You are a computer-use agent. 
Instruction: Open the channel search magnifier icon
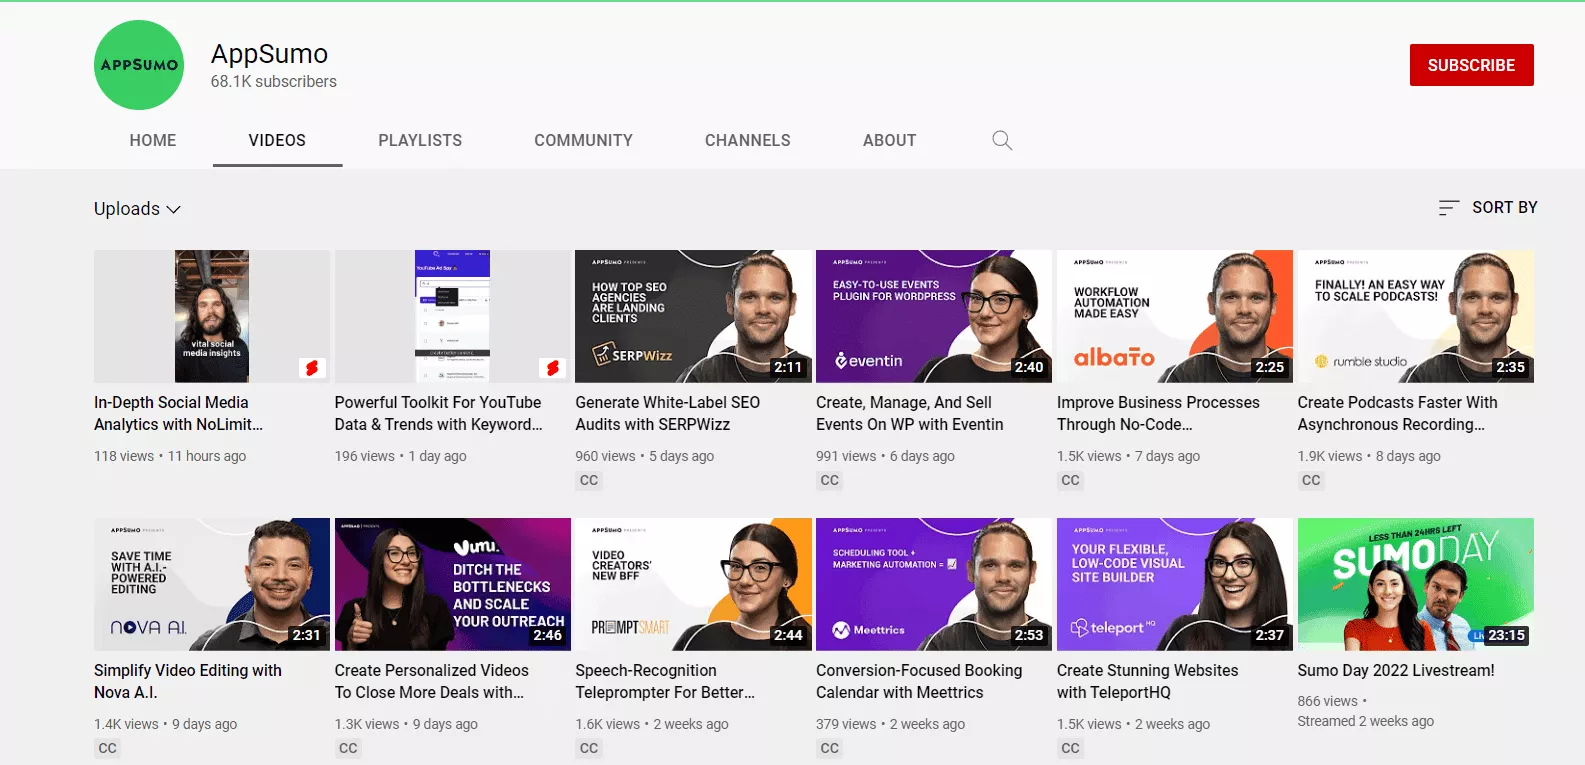(x=1002, y=140)
